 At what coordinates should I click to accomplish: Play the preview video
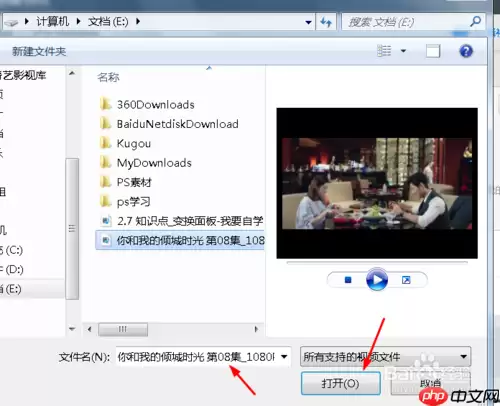point(377,280)
